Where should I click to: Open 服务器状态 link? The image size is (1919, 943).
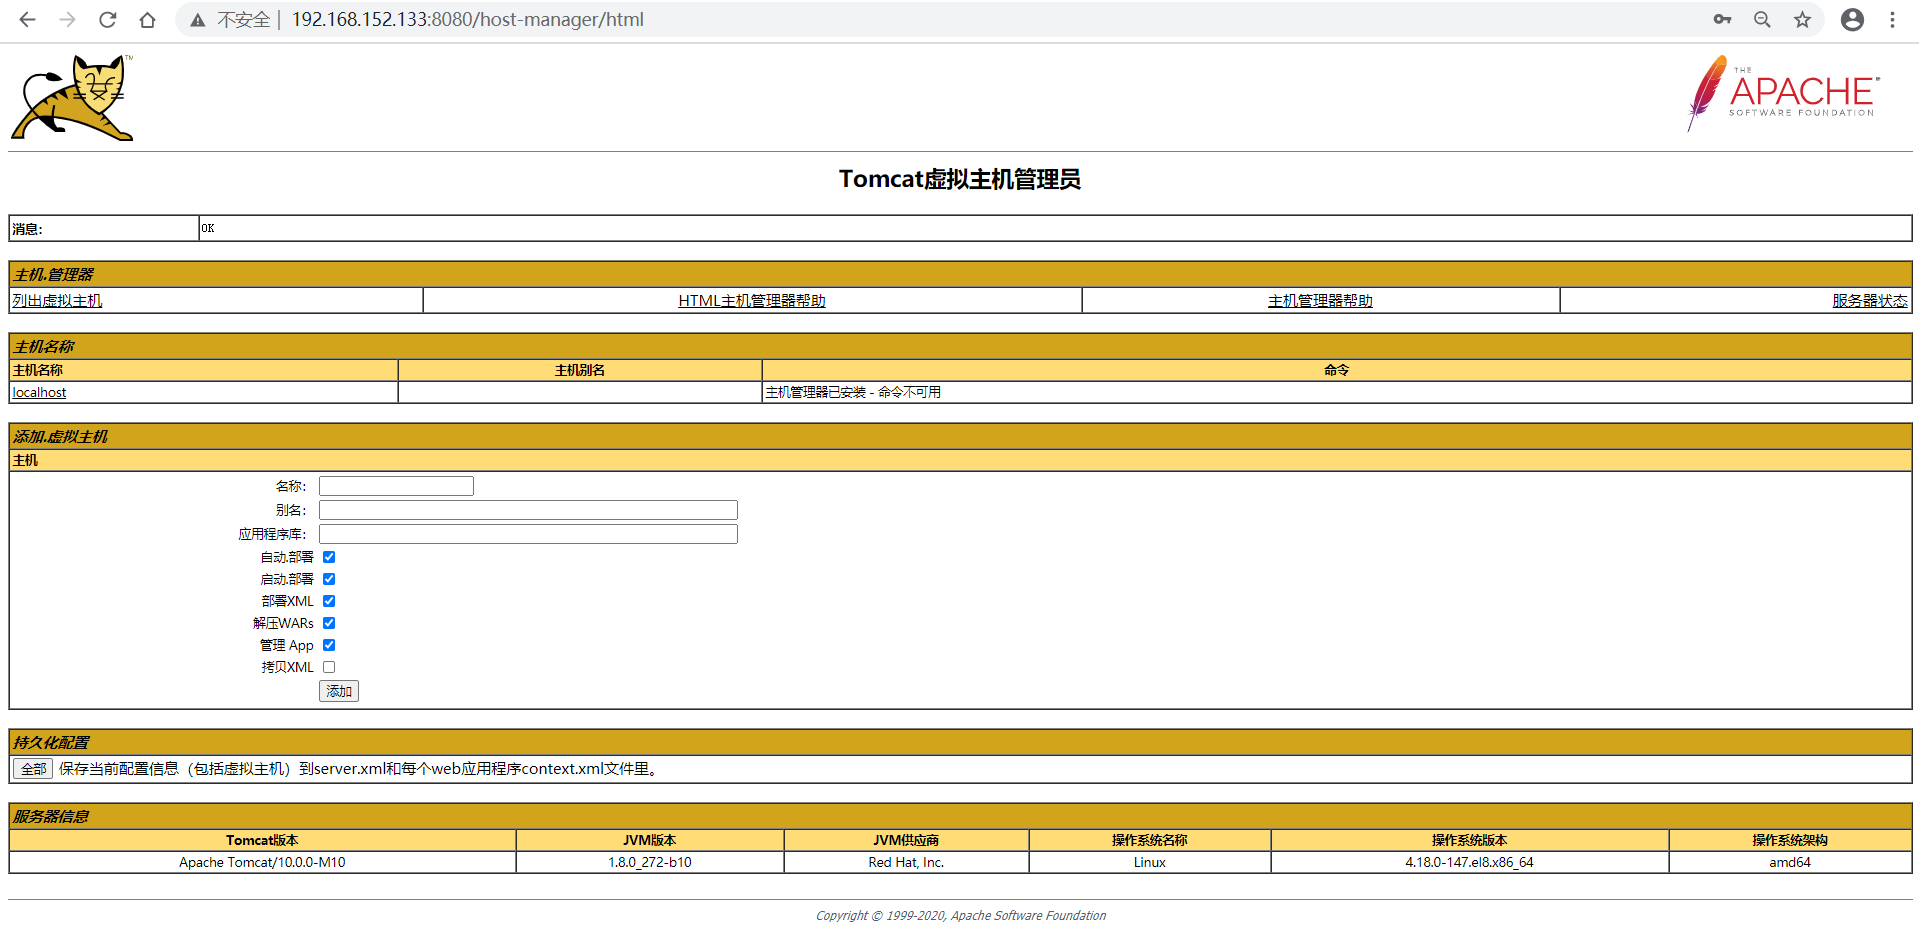pyautogui.click(x=1870, y=301)
